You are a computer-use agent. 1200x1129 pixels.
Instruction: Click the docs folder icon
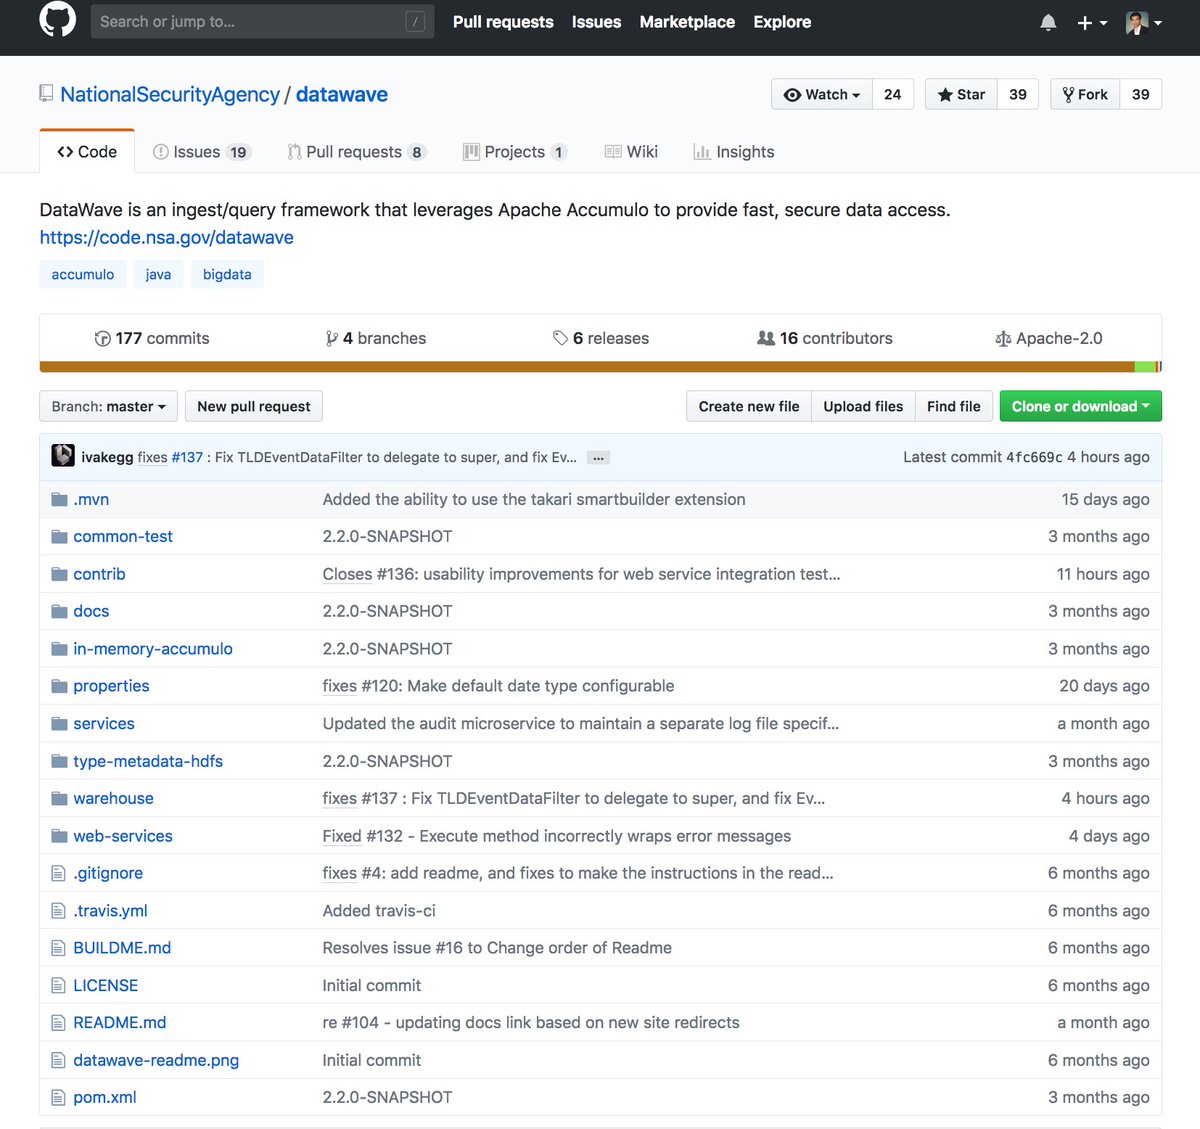[59, 611]
